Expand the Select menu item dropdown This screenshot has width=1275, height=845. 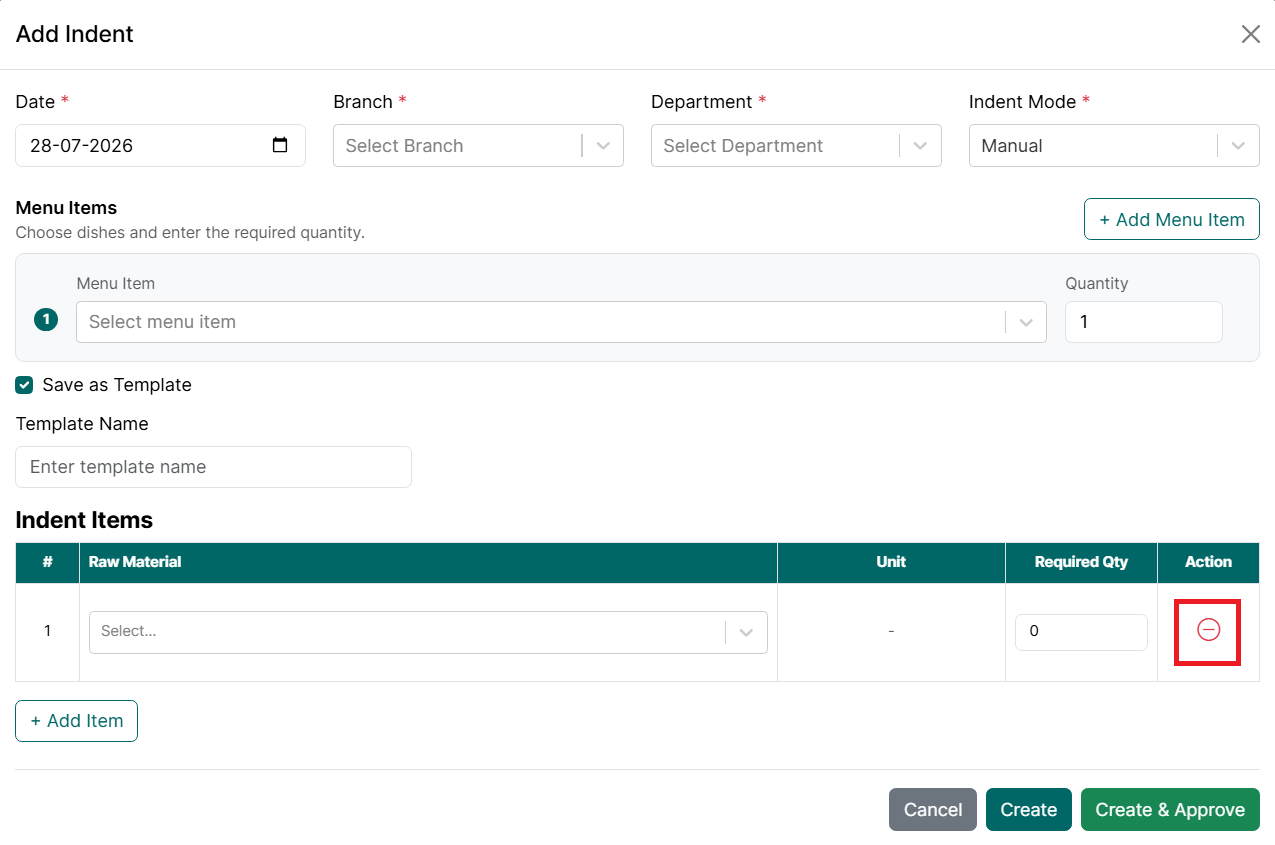(x=561, y=322)
